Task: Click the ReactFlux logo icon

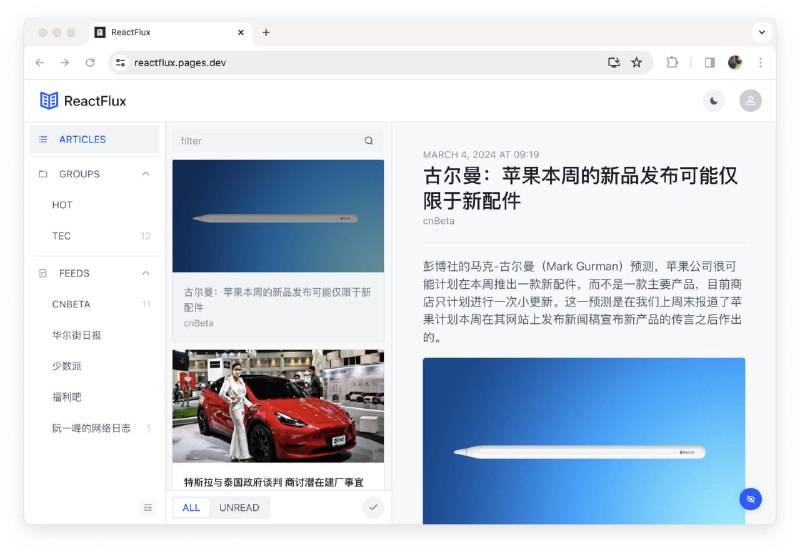Action: (49, 100)
